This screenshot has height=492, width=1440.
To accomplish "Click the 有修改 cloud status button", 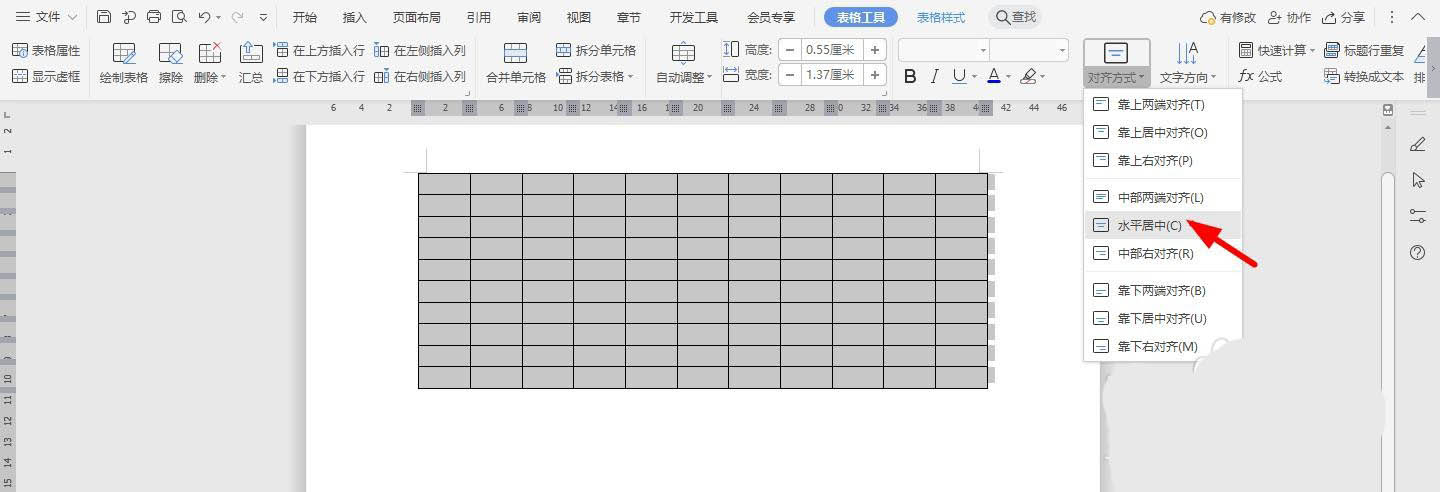I will point(1227,17).
